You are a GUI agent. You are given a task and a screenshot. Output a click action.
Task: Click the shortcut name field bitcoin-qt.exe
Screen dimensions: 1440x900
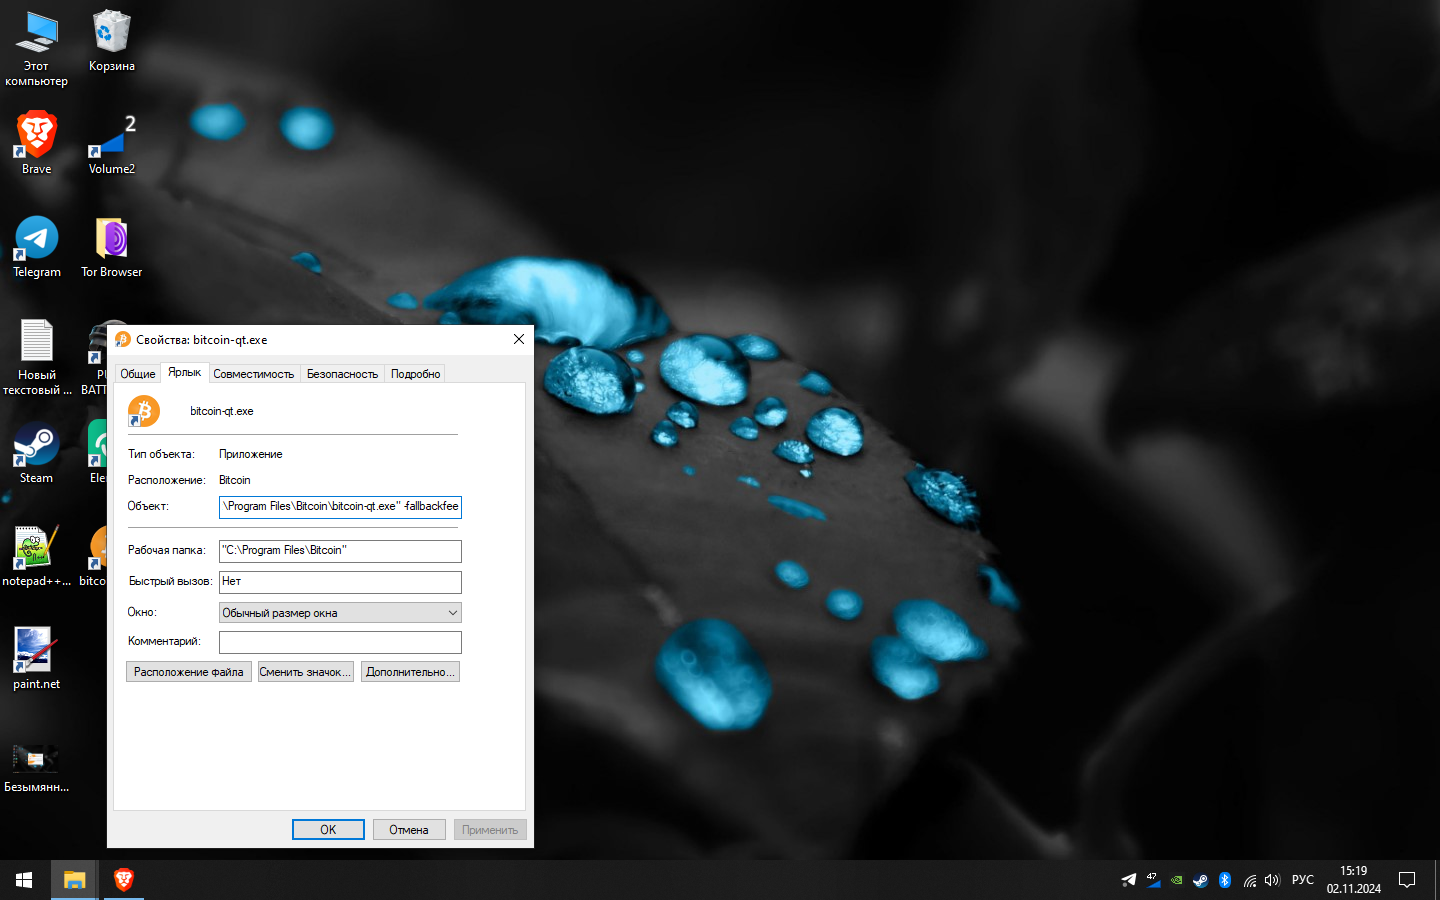[x=222, y=411]
